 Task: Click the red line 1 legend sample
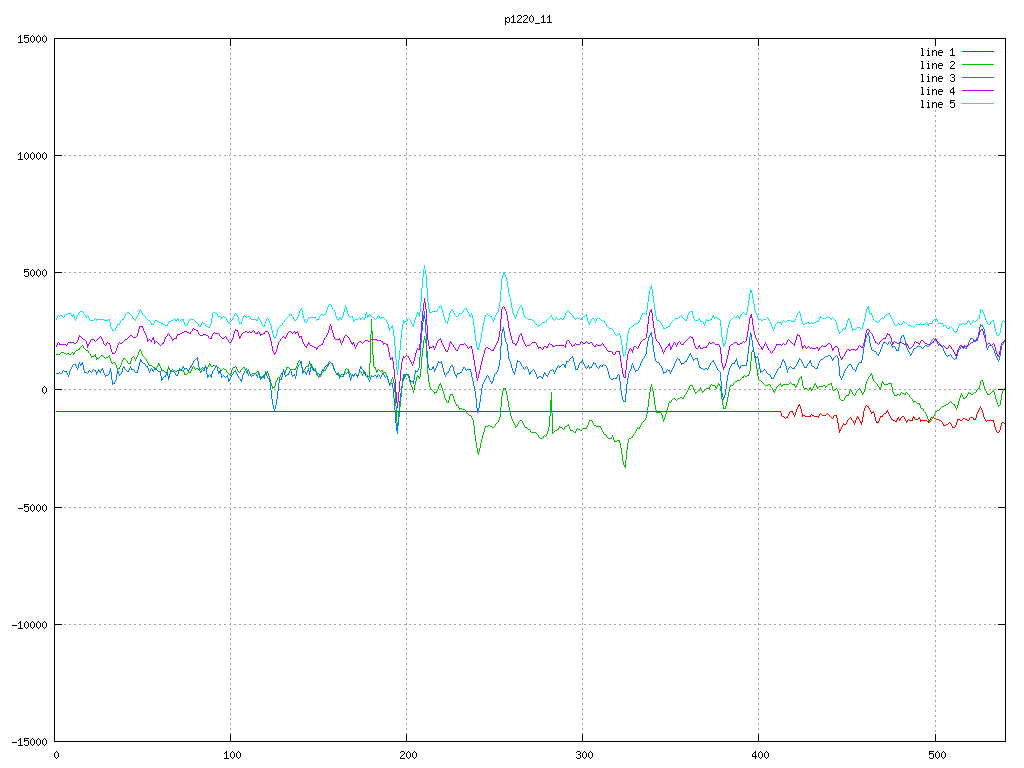978,52
